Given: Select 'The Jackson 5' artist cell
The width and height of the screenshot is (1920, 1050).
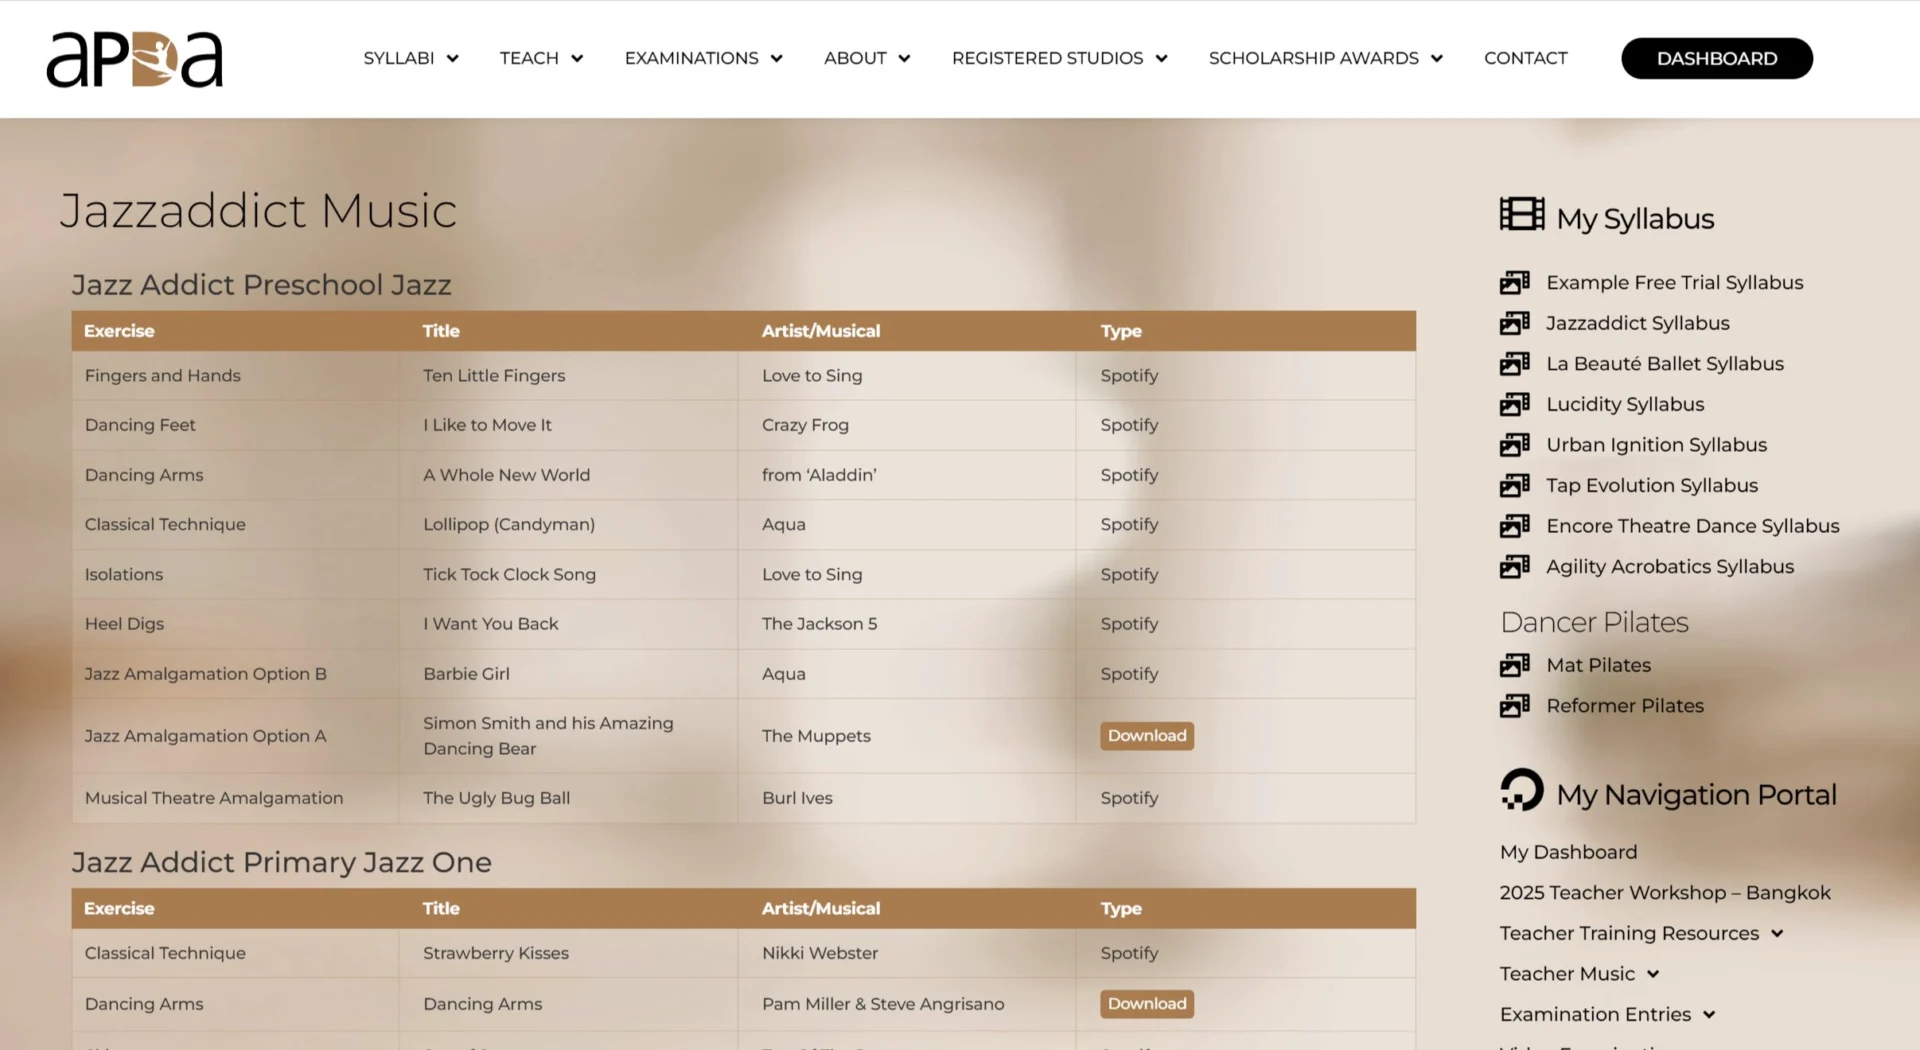Looking at the screenshot, I should [x=907, y=624].
